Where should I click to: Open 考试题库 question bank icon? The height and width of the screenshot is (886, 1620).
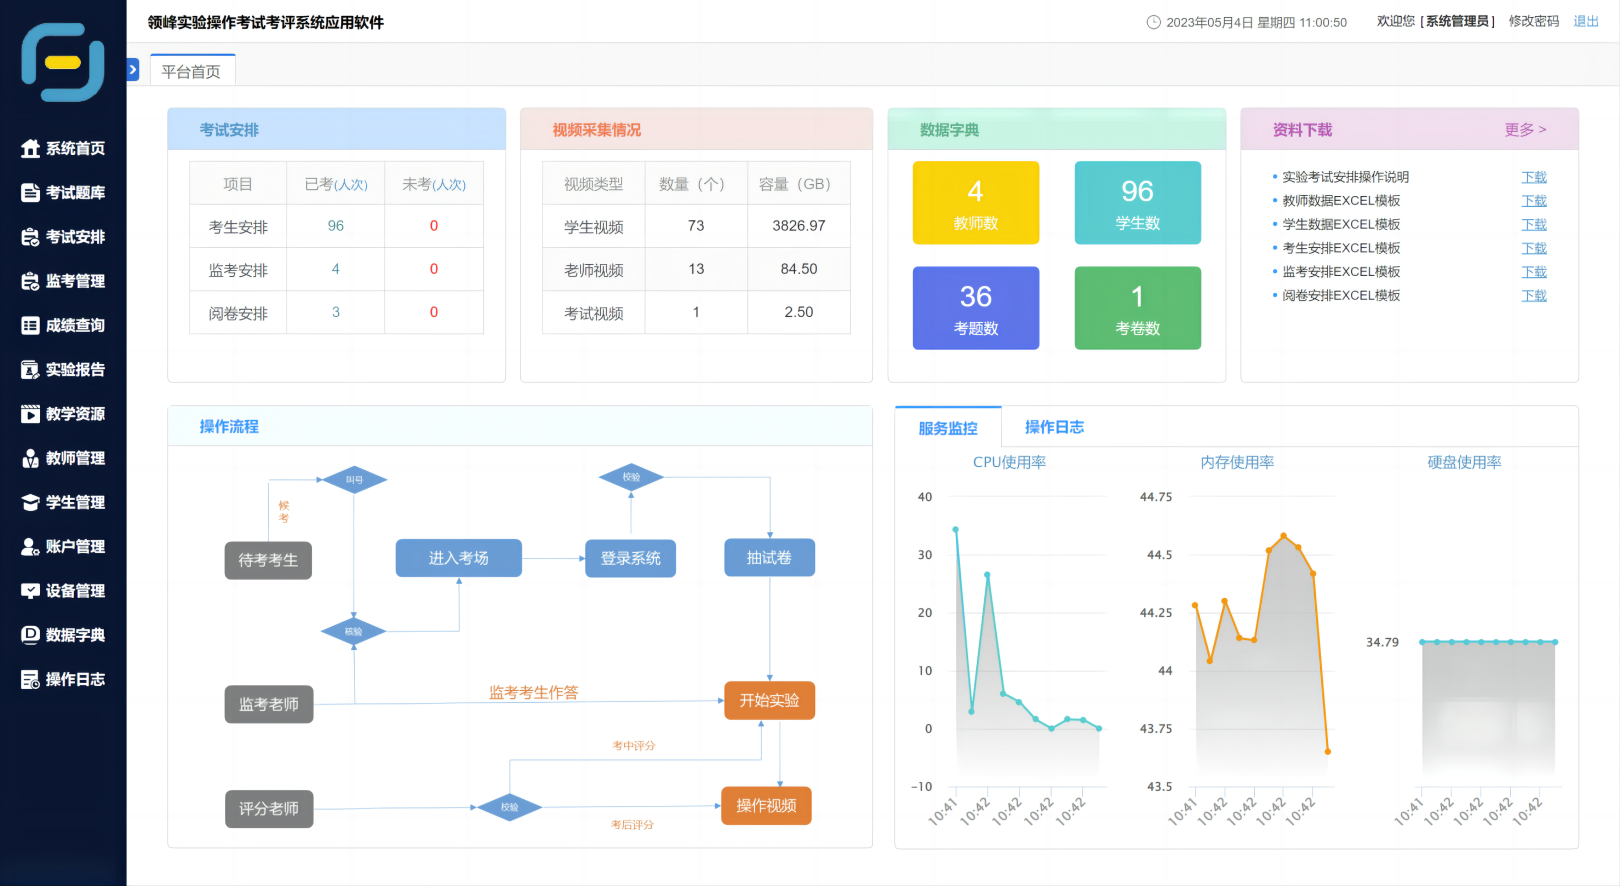30,193
